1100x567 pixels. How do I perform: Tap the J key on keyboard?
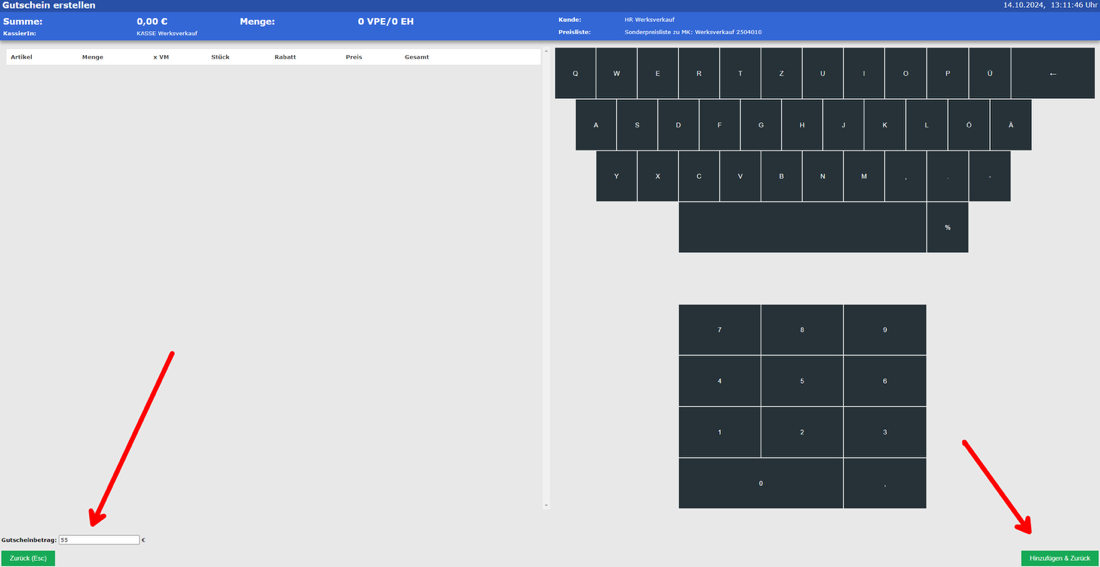pos(843,125)
